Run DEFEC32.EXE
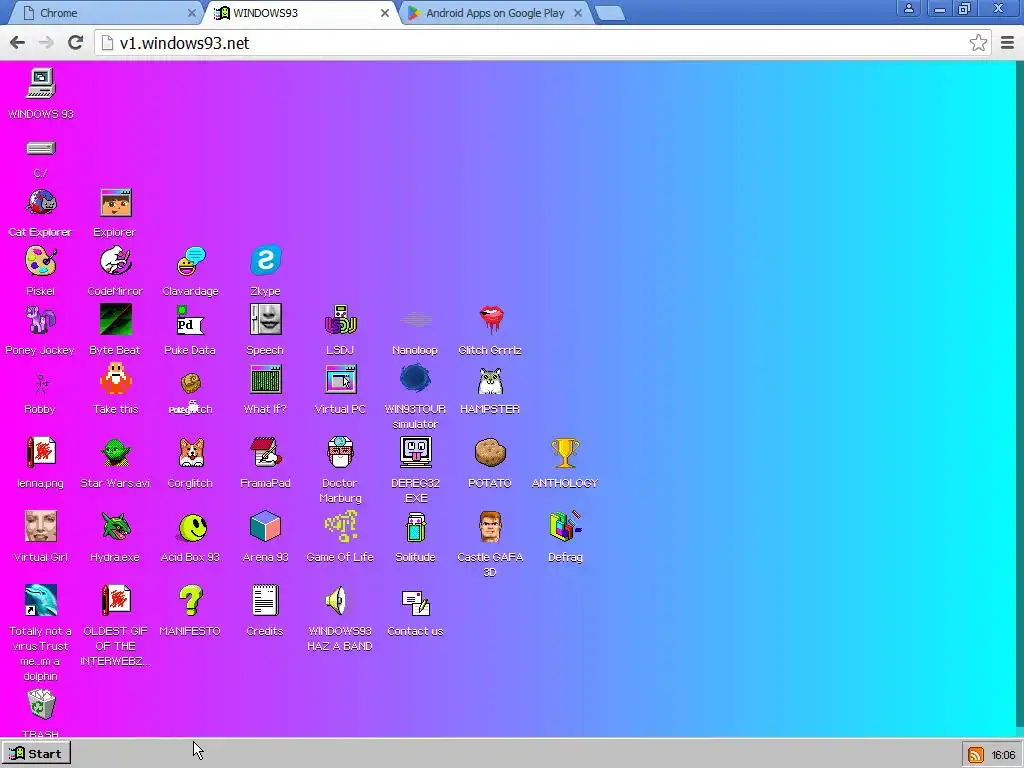The height and width of the screenshot is (768, 1024). tap(415, 452)
